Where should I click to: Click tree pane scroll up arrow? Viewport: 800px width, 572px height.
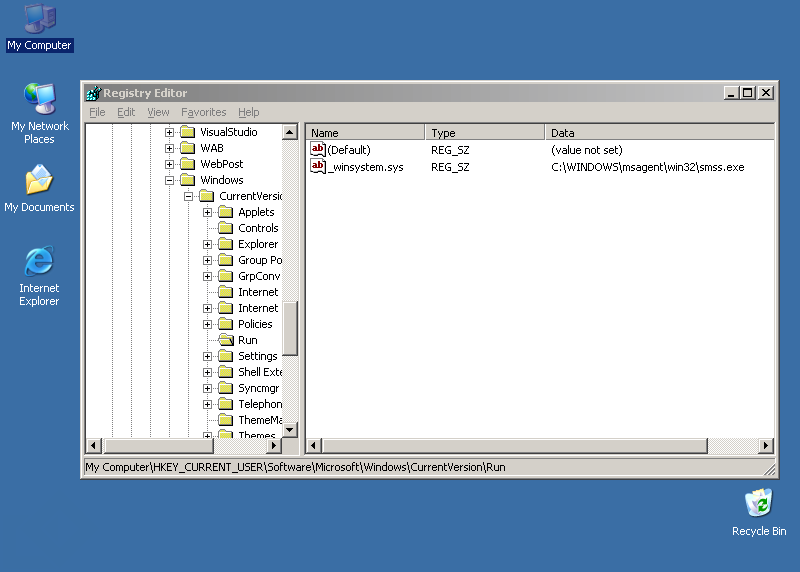tap(290, 132)
